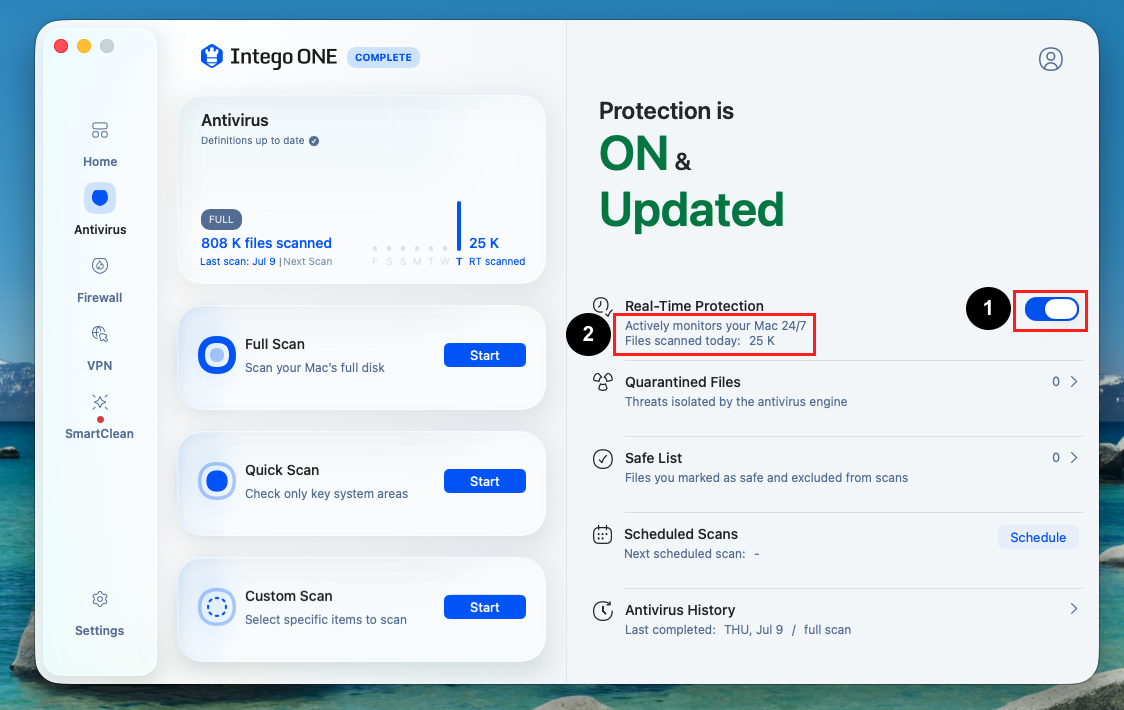Start the Full Scan
1124x710 pixels.
(485, 355)
